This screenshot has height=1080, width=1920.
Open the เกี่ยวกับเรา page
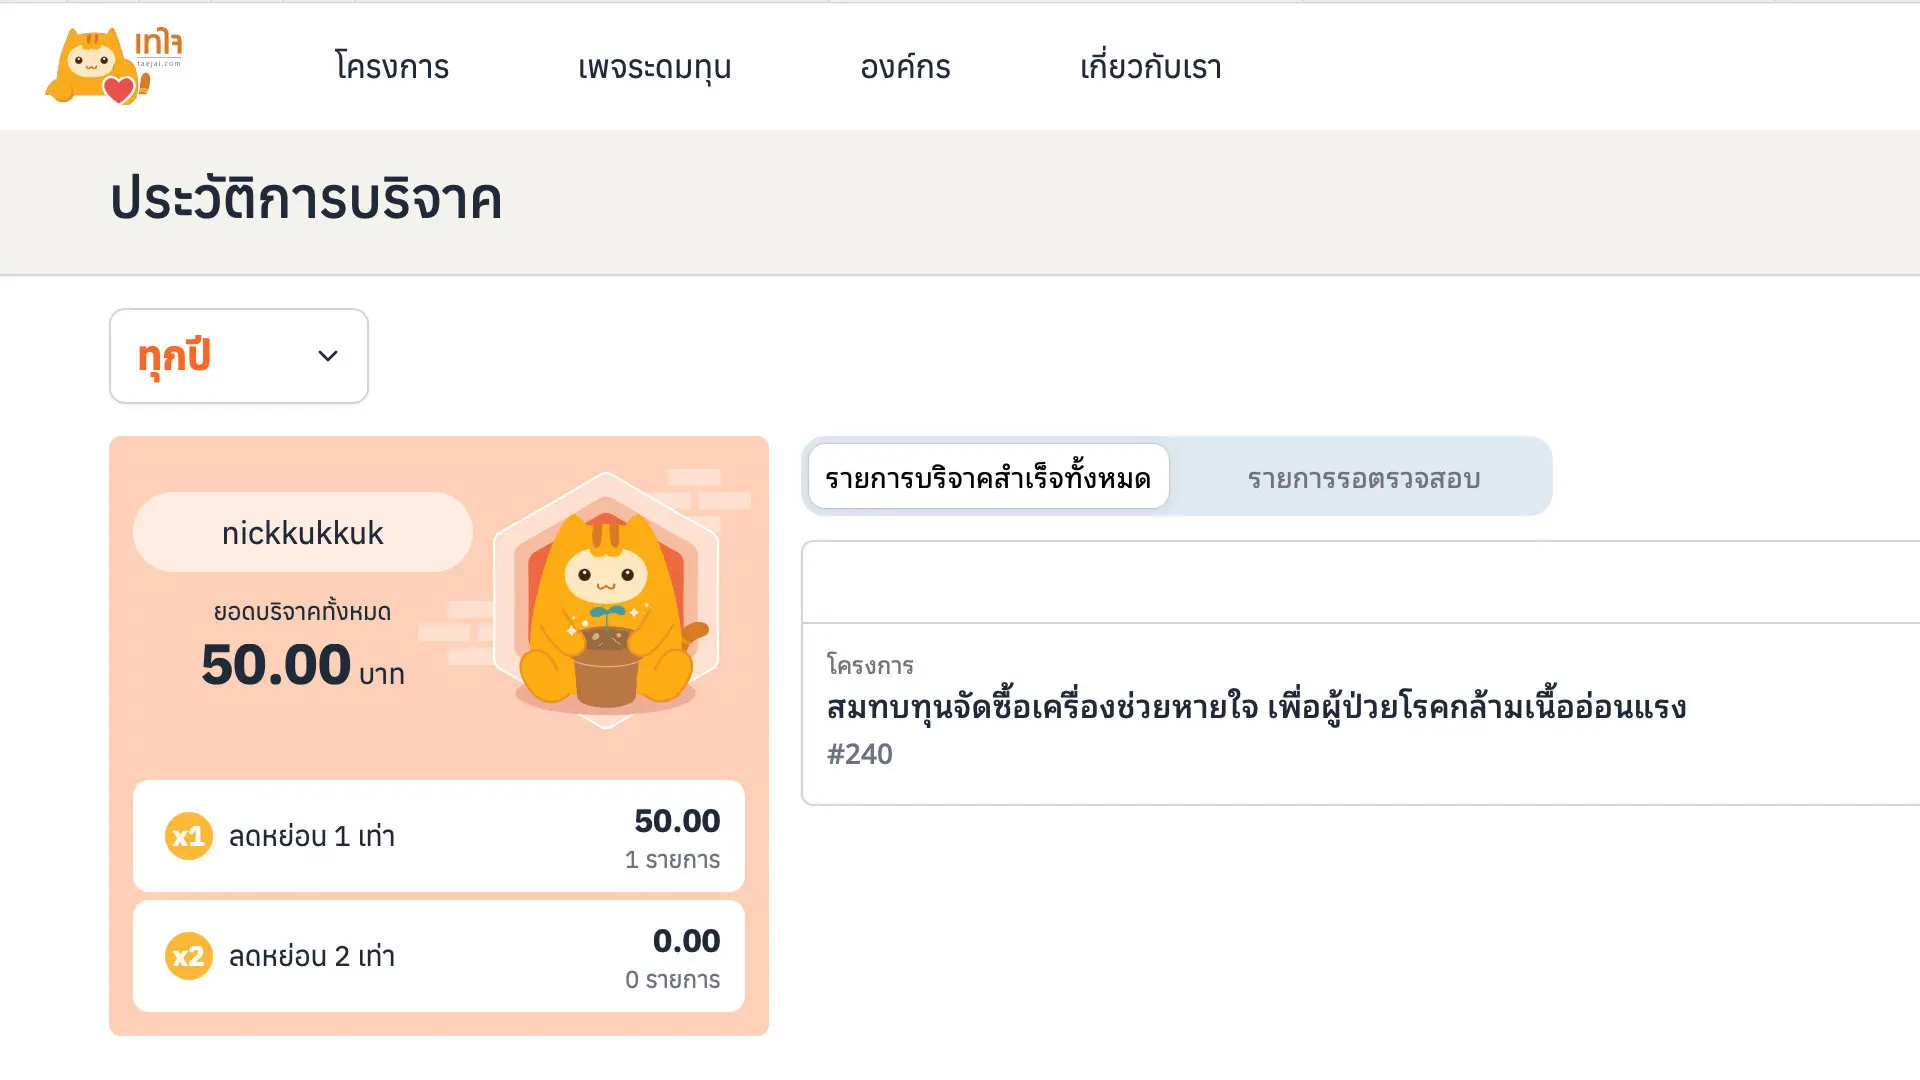point(1150,67)
